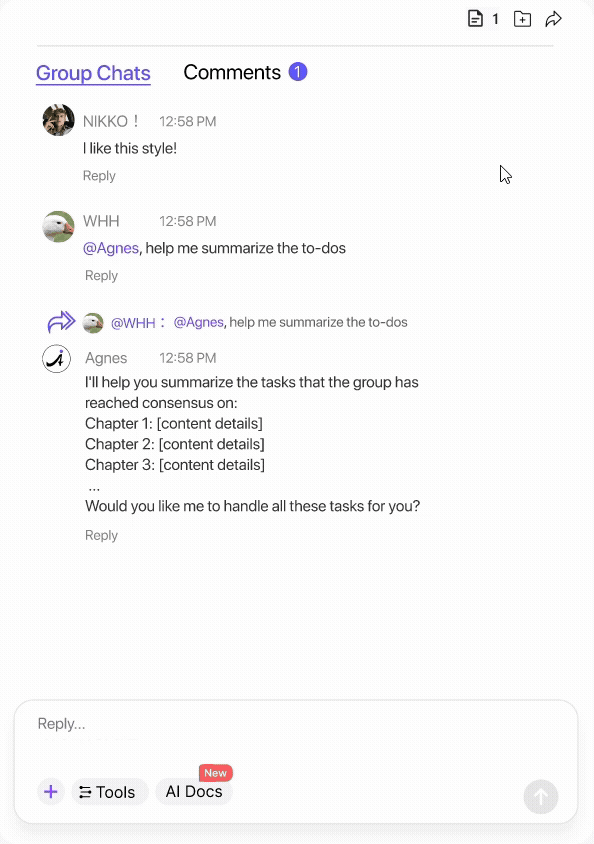This screenshot has width=594, height=844.
Task: Click NIKKO's profile avatar
Action: (x=58, y=120)
